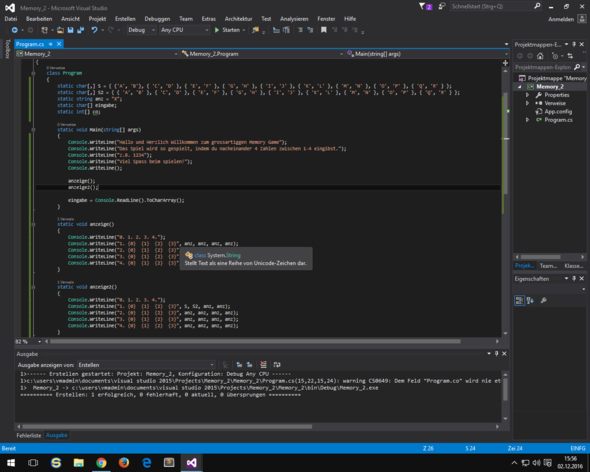Click the bookmark toolbar icon
The image size is (590, 472).
point(324,30)
